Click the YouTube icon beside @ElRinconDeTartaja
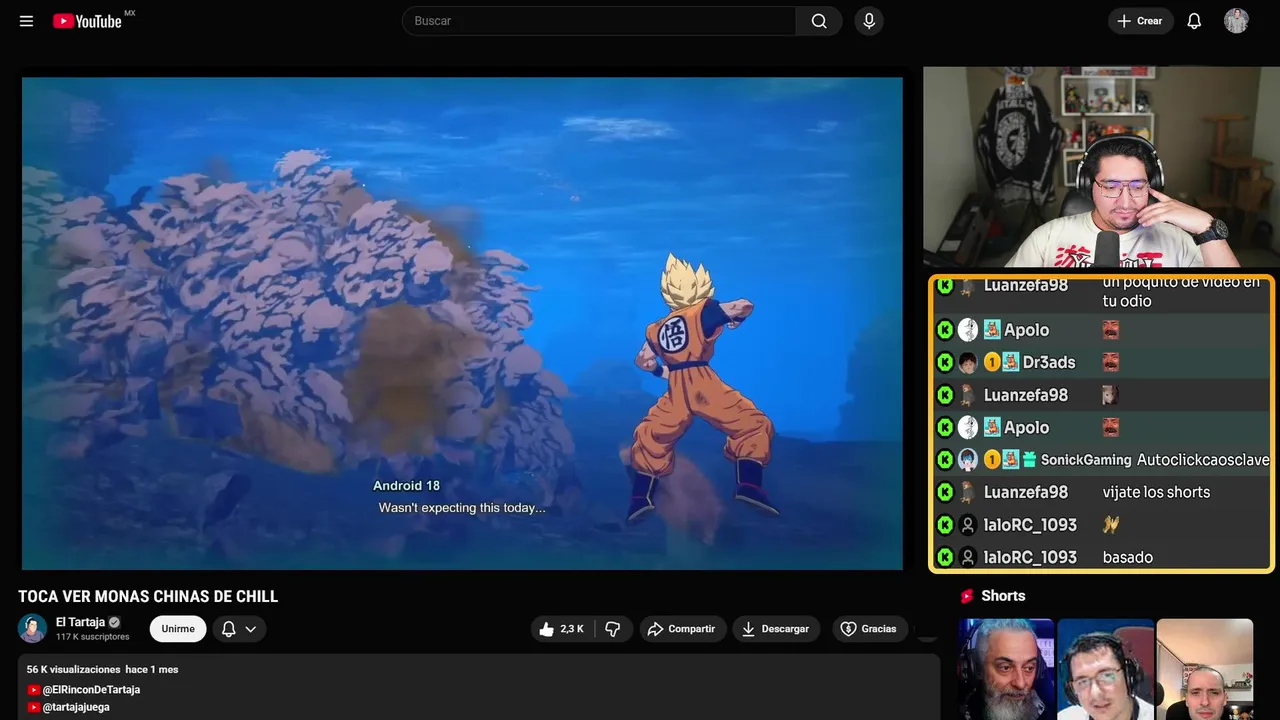 coord(34,690)
